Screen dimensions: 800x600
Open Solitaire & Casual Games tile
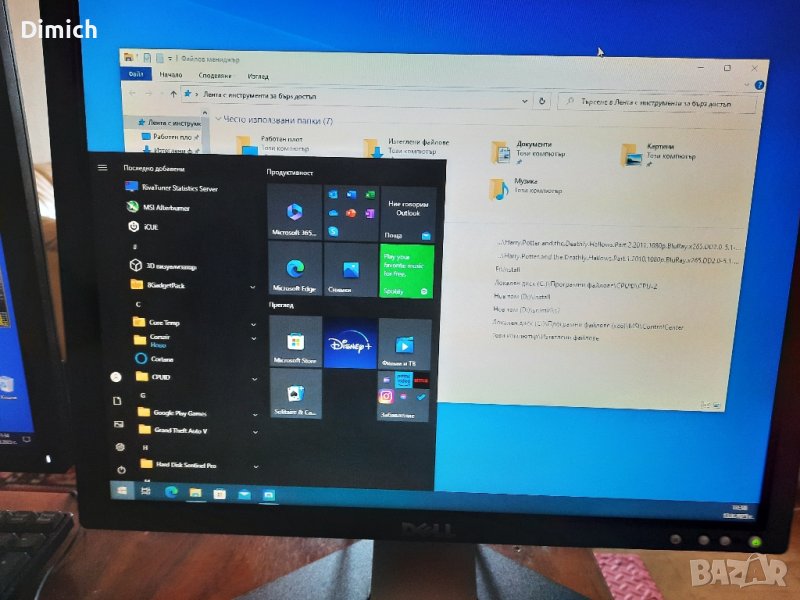[295, 394]
